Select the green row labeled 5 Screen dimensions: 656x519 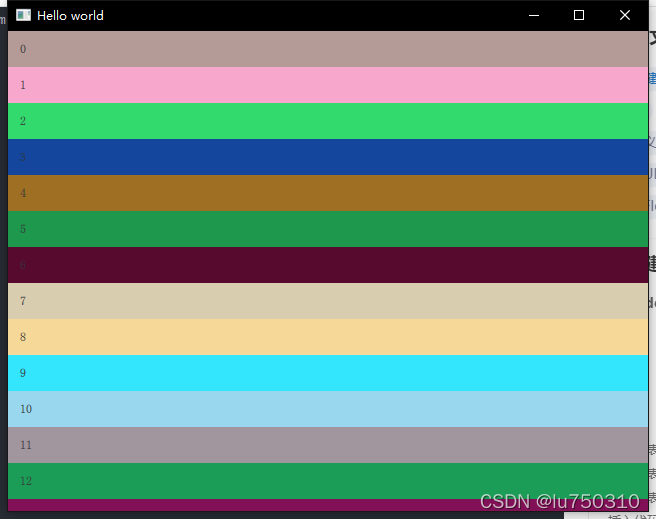[x=328, y=229]
